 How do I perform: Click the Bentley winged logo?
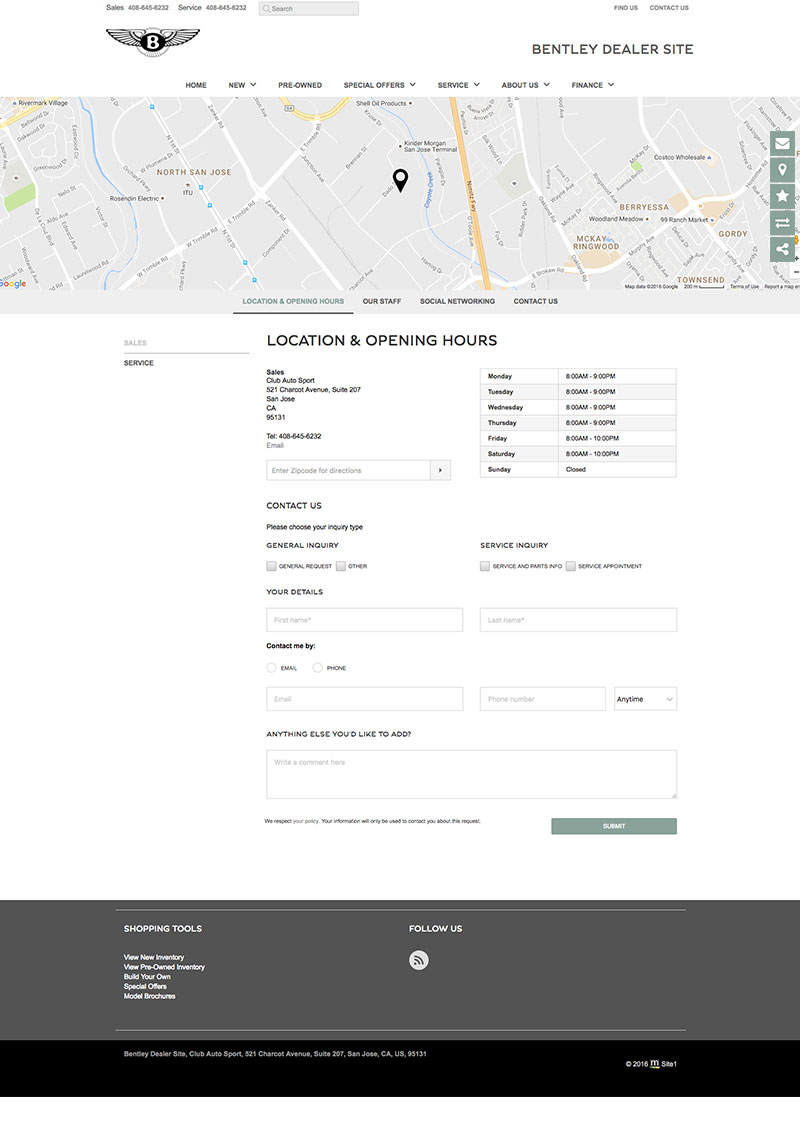point(153,42)
